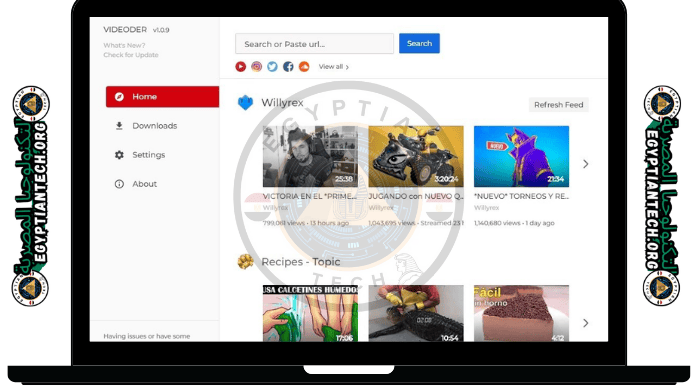Click the Recipes - Topic heading
This screenshot has width=698, height=392.
[301, 262]
